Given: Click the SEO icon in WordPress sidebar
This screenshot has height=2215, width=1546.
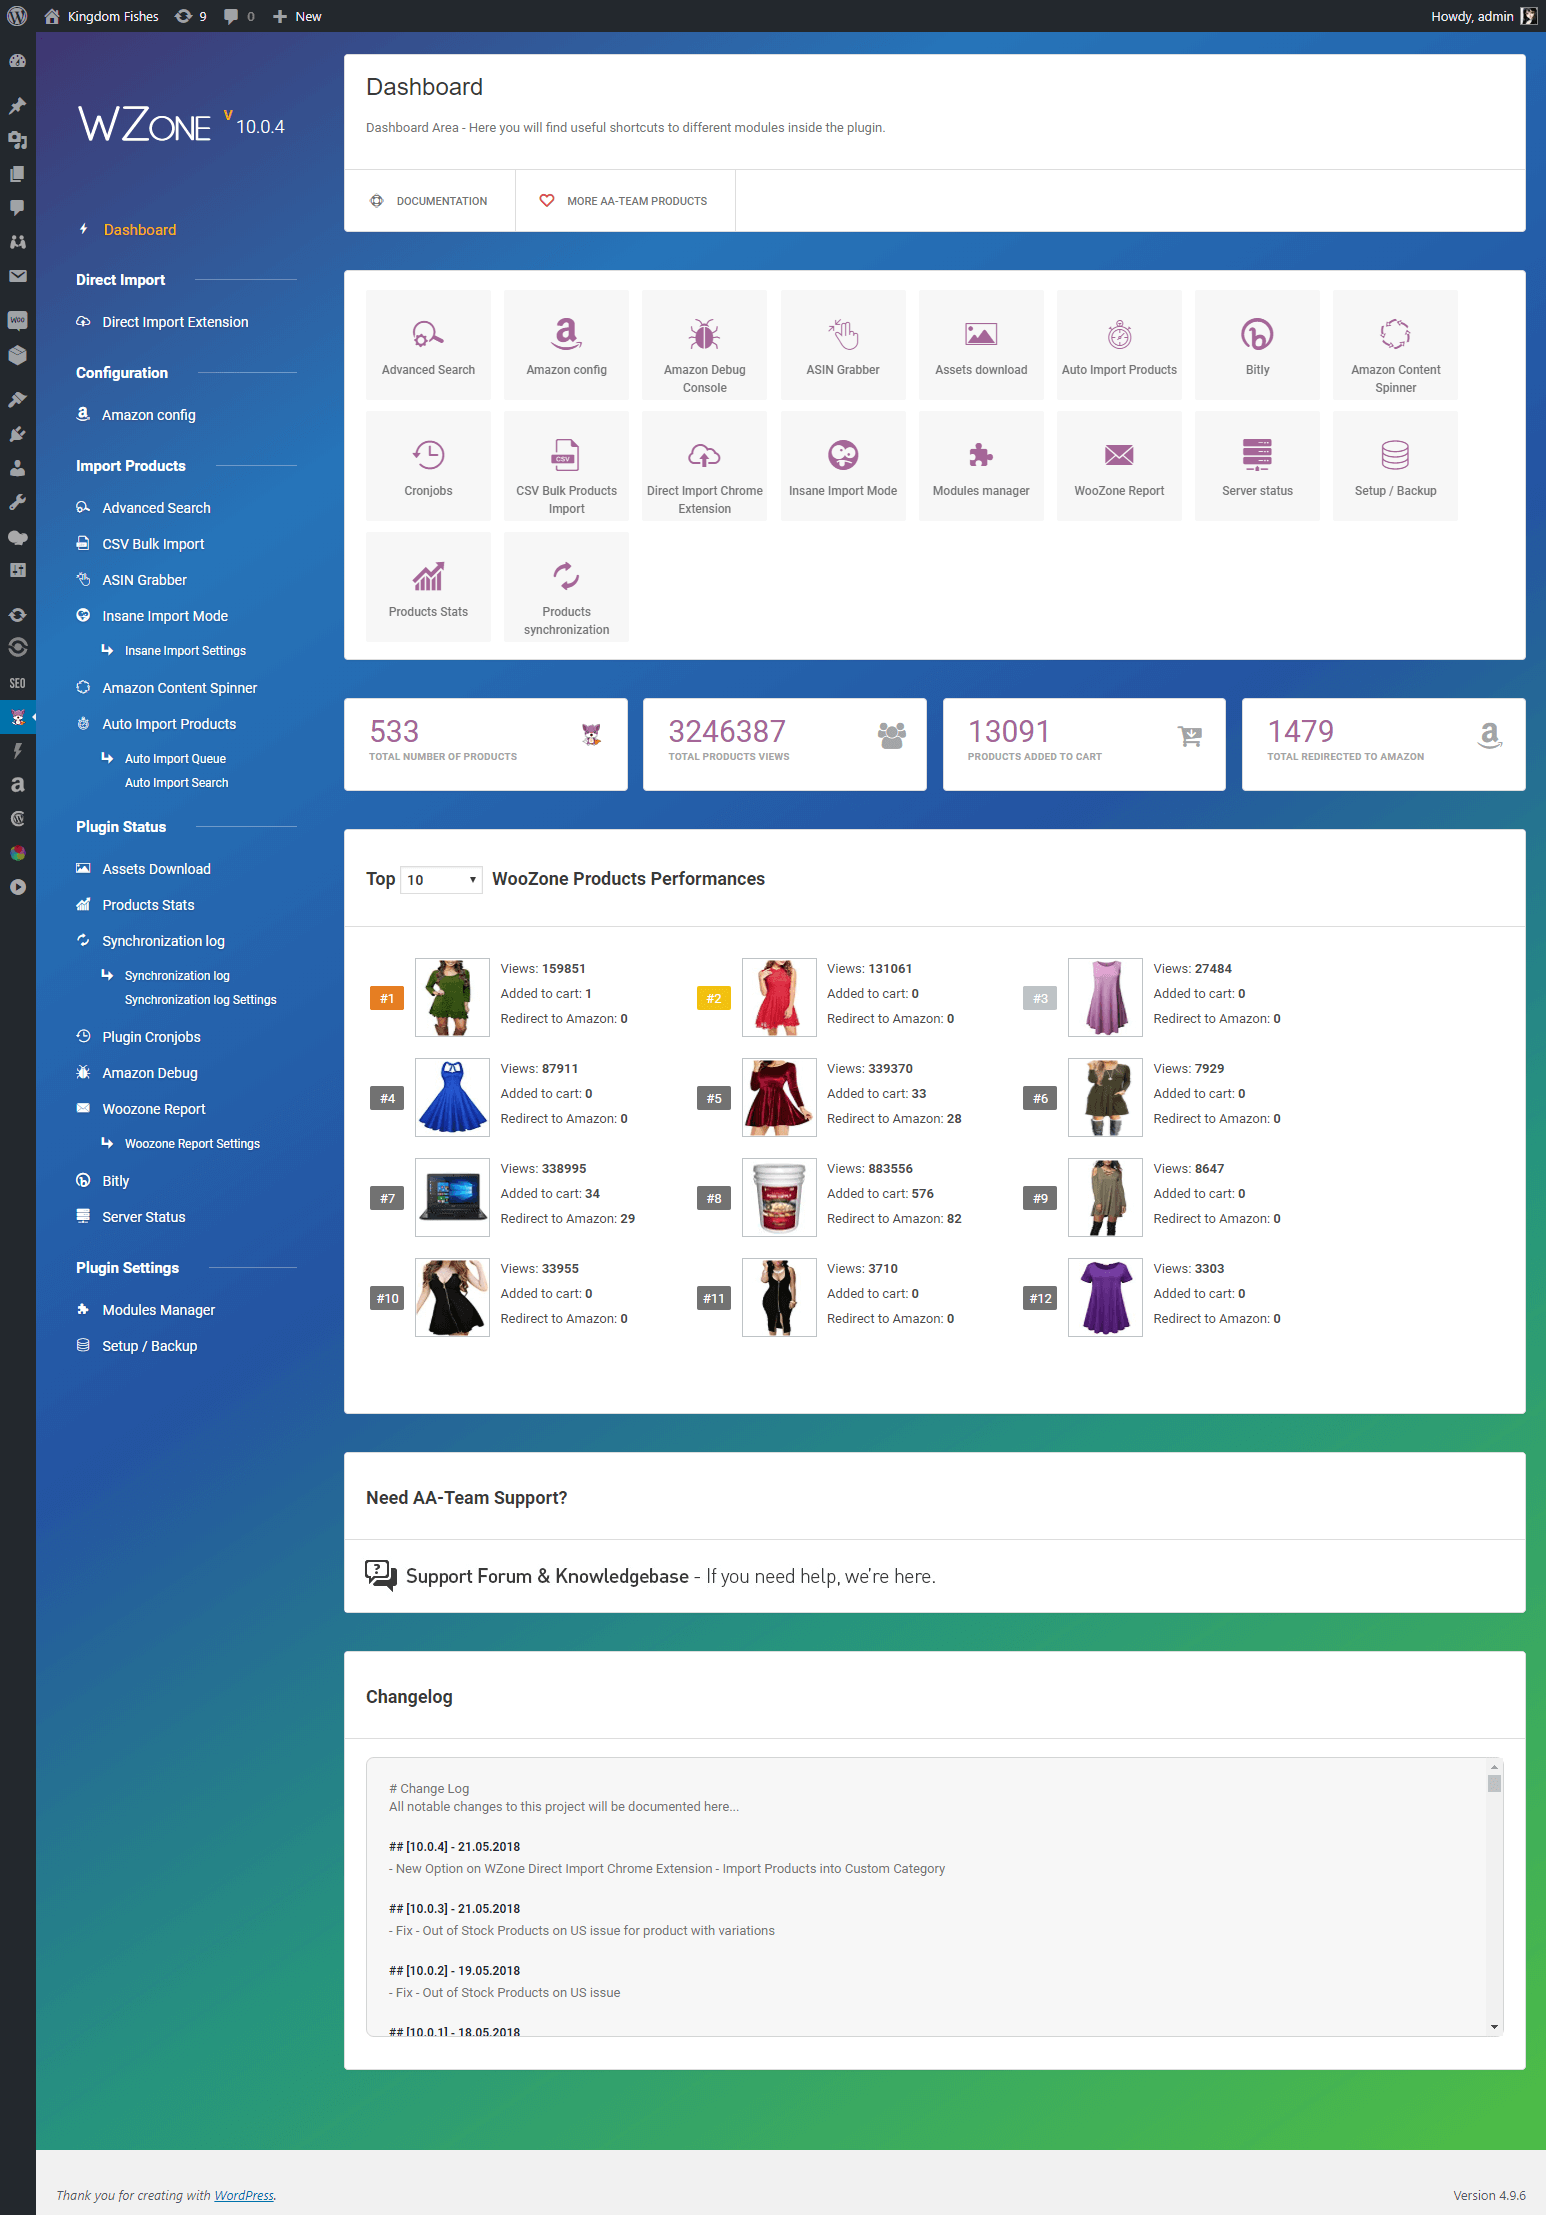Looking at the screenshot, I should tap(17, 683).
